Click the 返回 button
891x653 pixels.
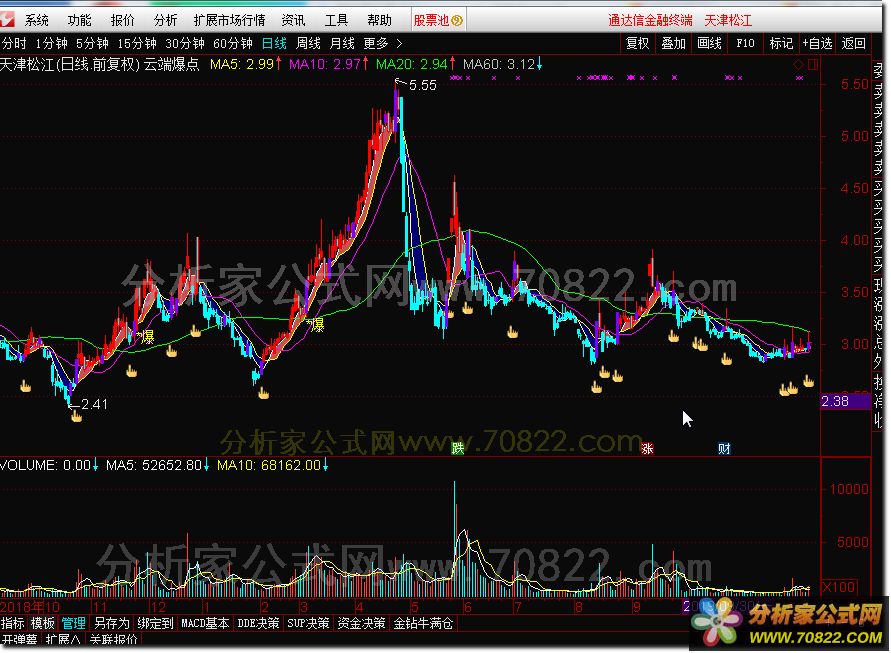pos(853,44)
